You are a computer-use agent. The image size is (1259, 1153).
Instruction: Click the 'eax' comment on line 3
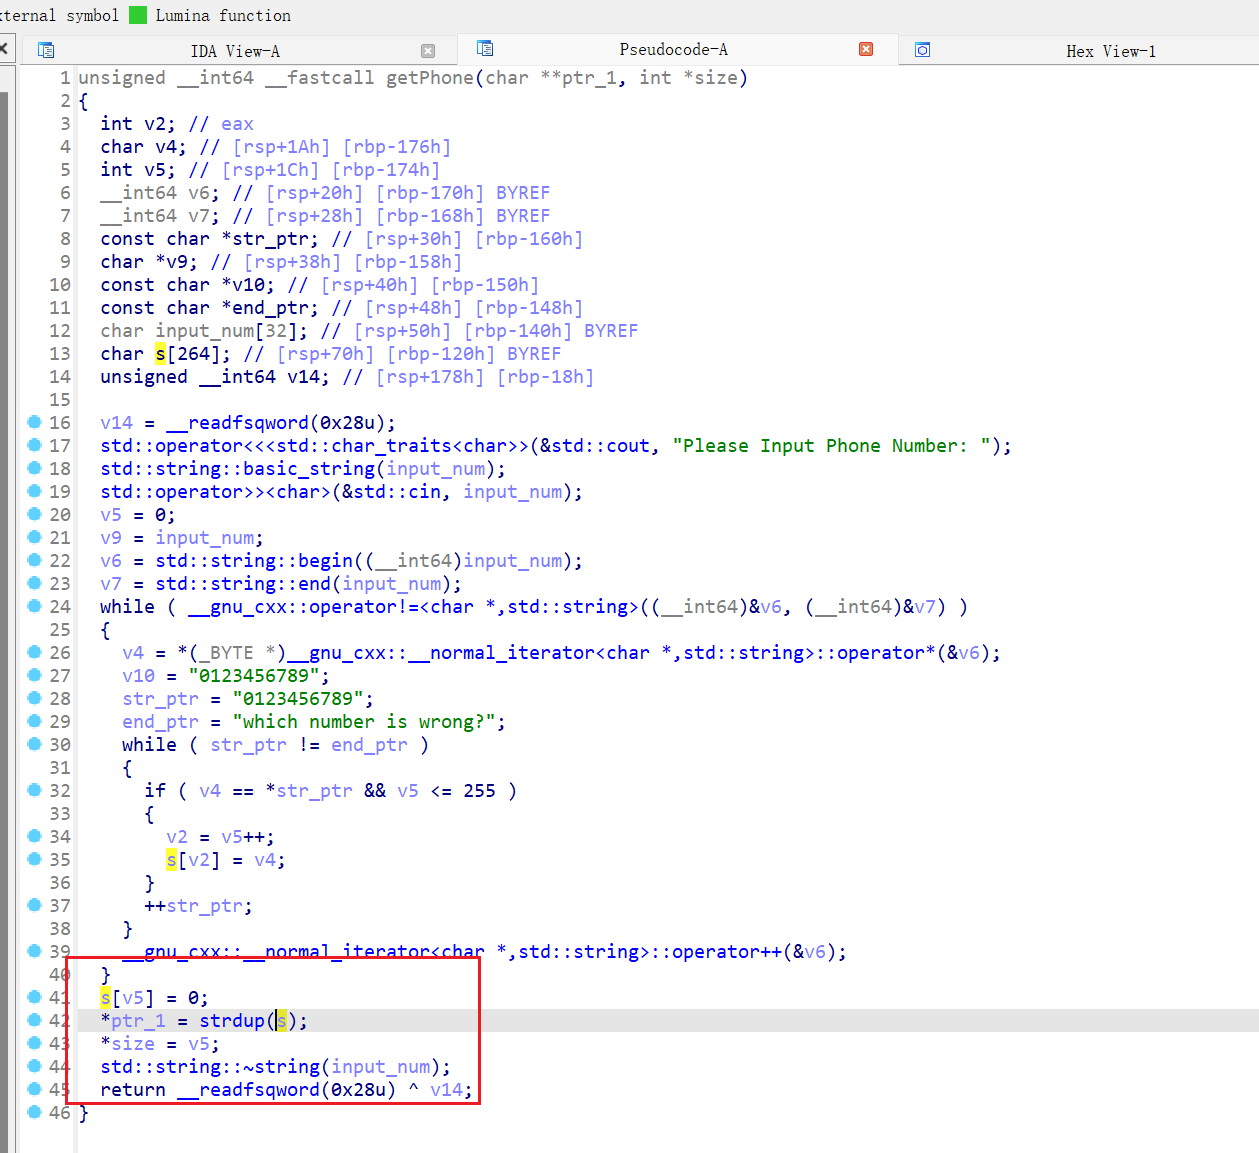[x=237, y=124]
